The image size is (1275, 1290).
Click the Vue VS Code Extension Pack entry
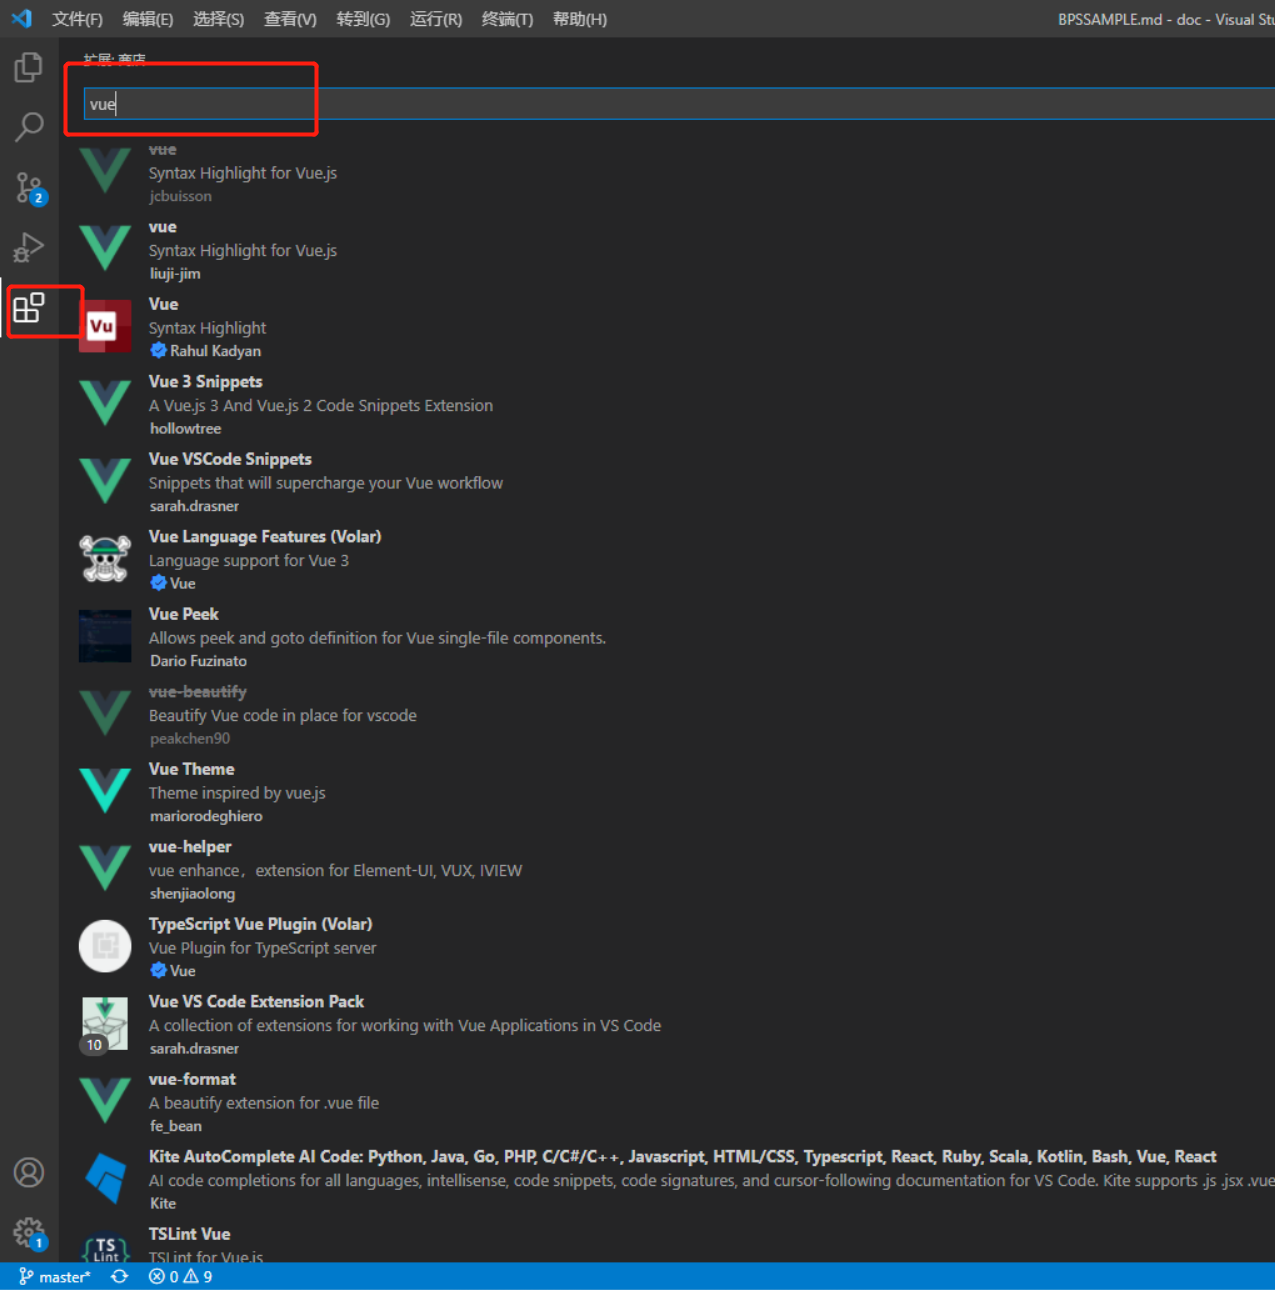[x=256, y=1001]
